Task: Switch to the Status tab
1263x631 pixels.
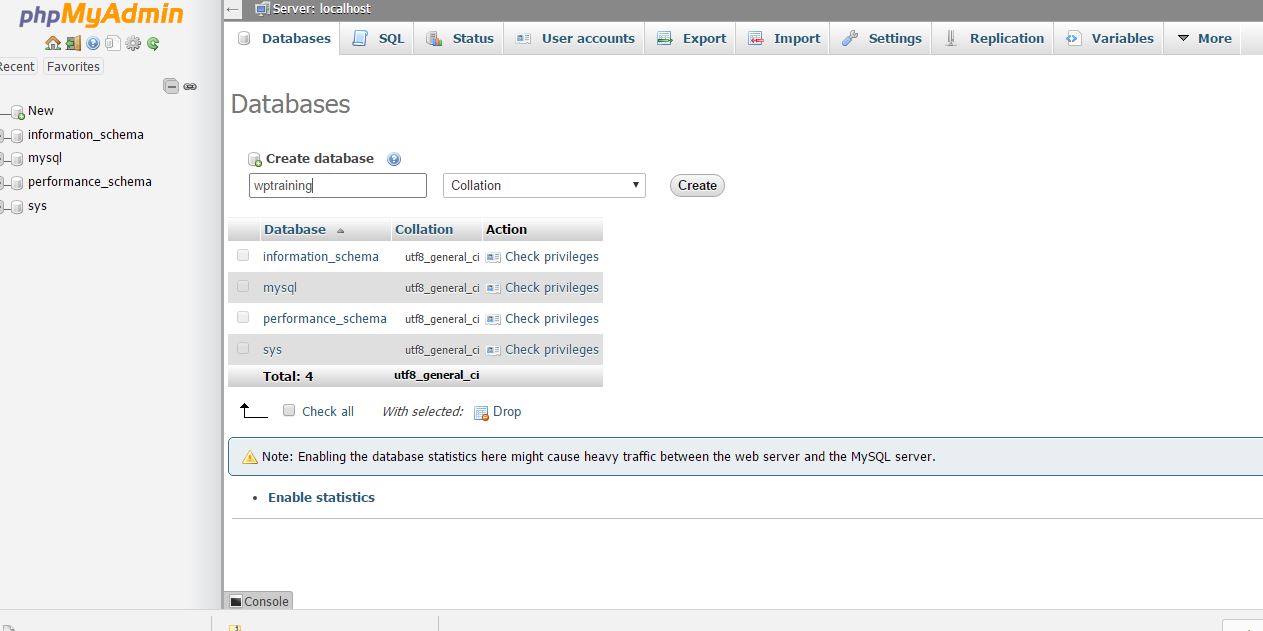Action: coord(460,38)
